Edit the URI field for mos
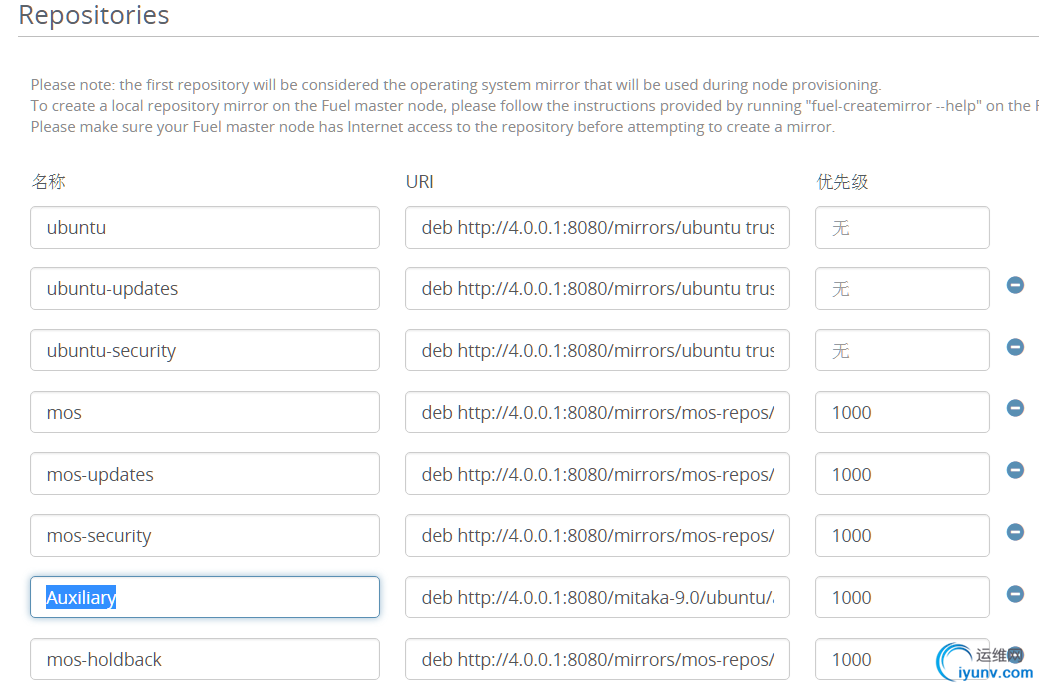1039x689 pixels. point(597,412)
